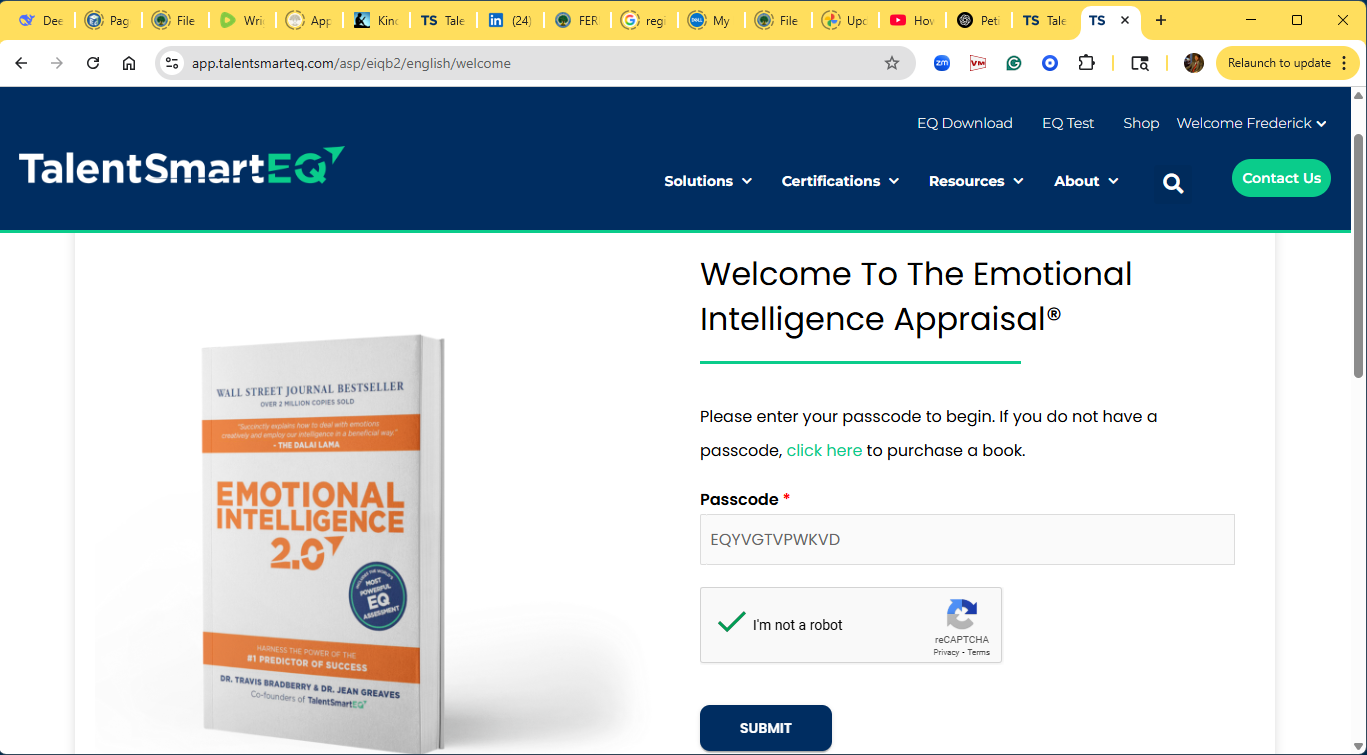Image resolution: width=1367 pixels, height=755 pixels.
Task: Click the reCAPTCHA logo
Action: tap(961, 614)
